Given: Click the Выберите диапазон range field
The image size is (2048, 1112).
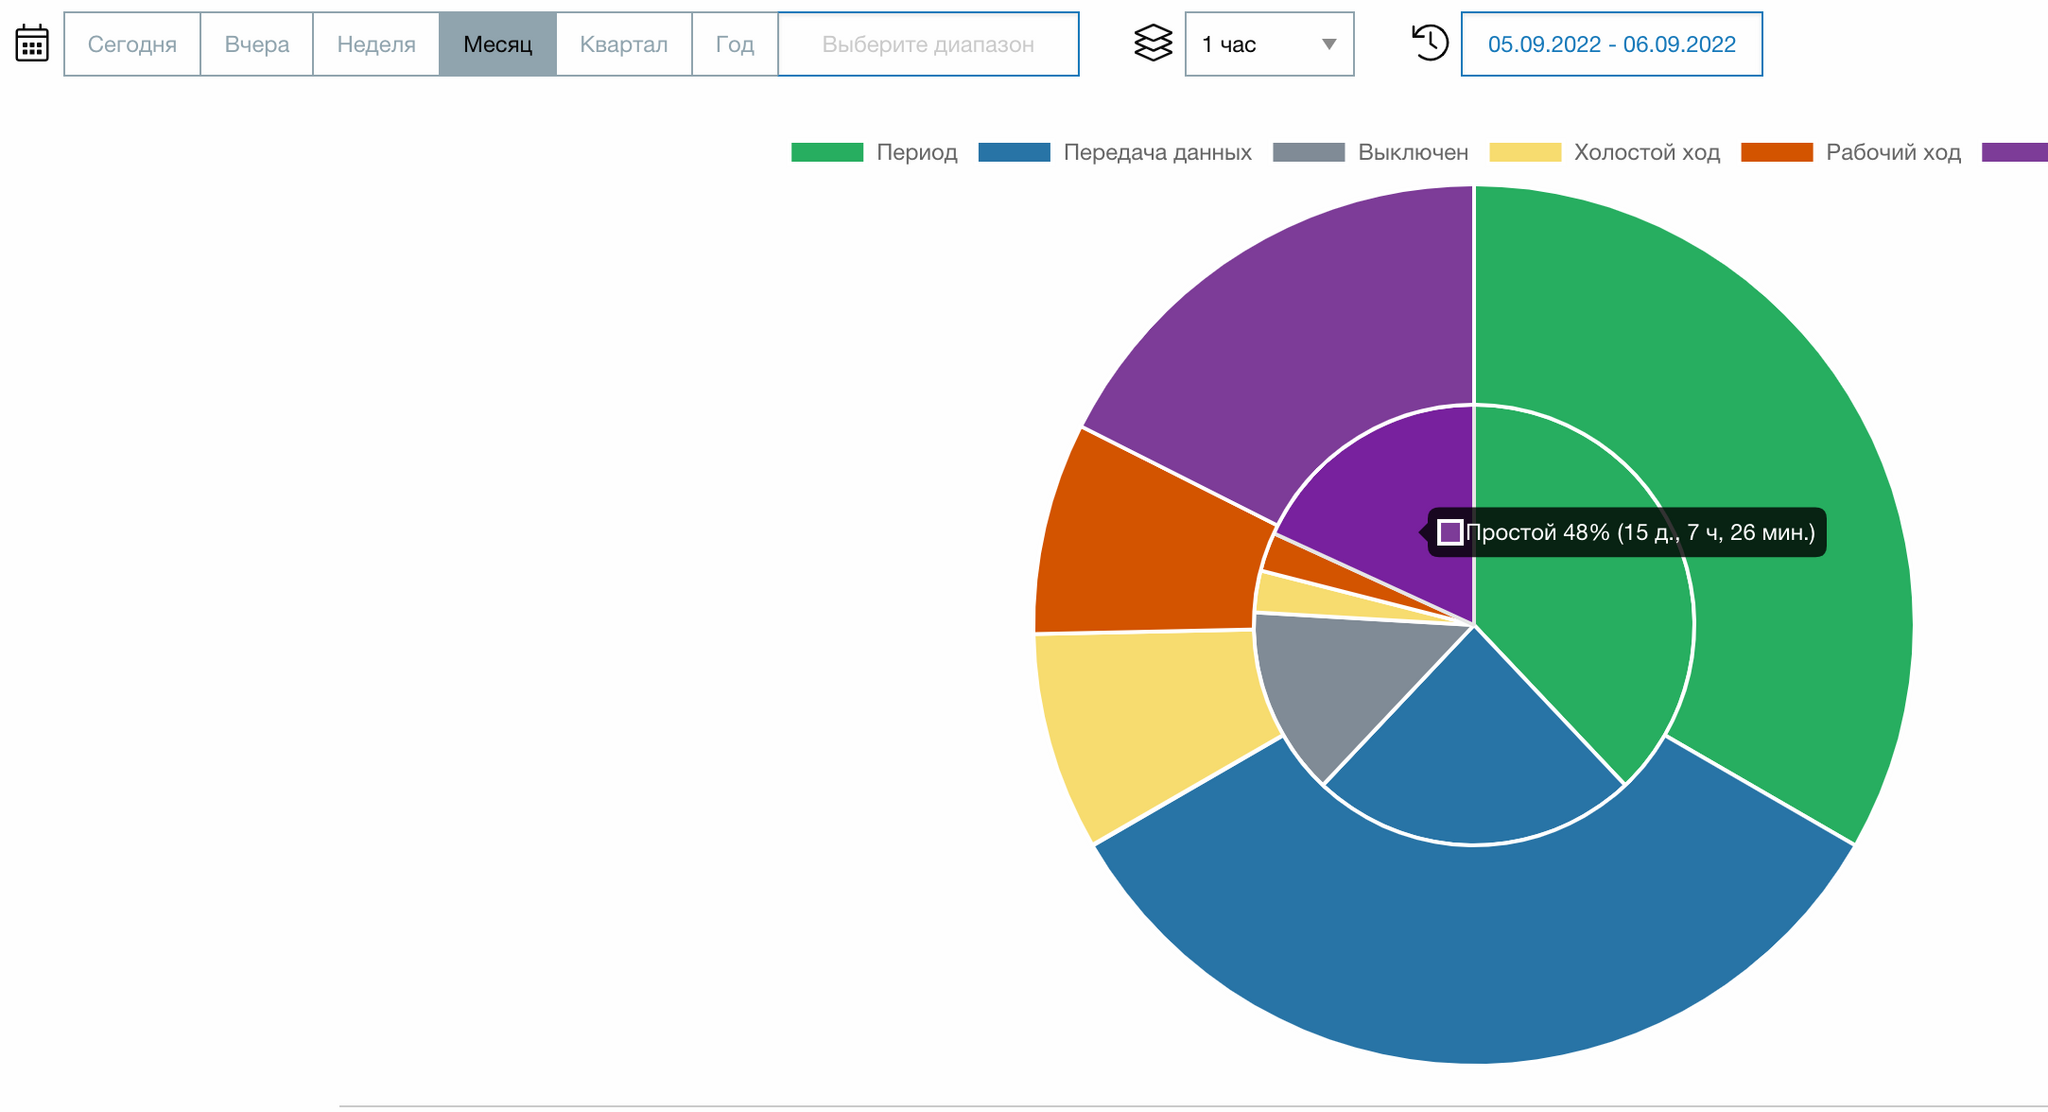Looking at the screenshot, I should coord(927,44).
